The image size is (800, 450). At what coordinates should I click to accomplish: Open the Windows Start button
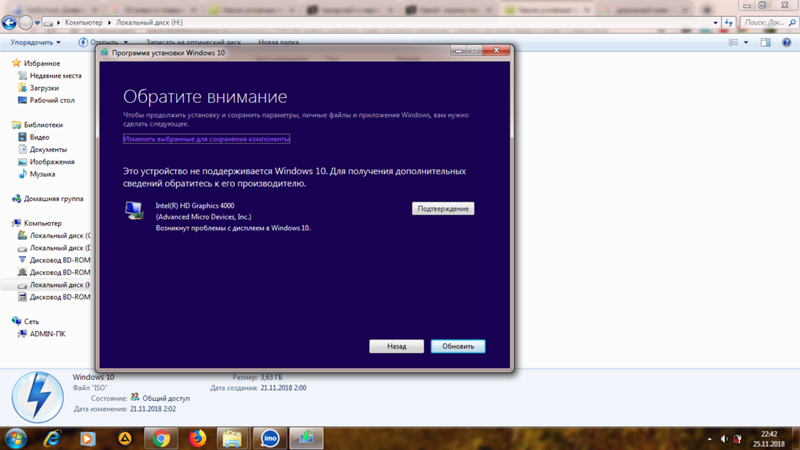tap(16, 438)
